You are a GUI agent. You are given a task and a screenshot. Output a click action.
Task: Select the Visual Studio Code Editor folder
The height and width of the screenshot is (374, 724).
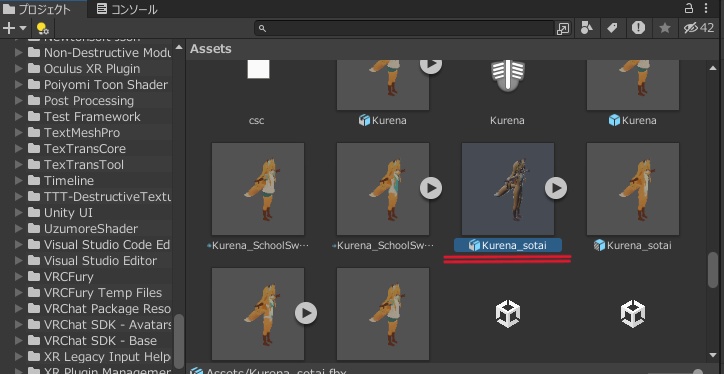tap(99, 245)
